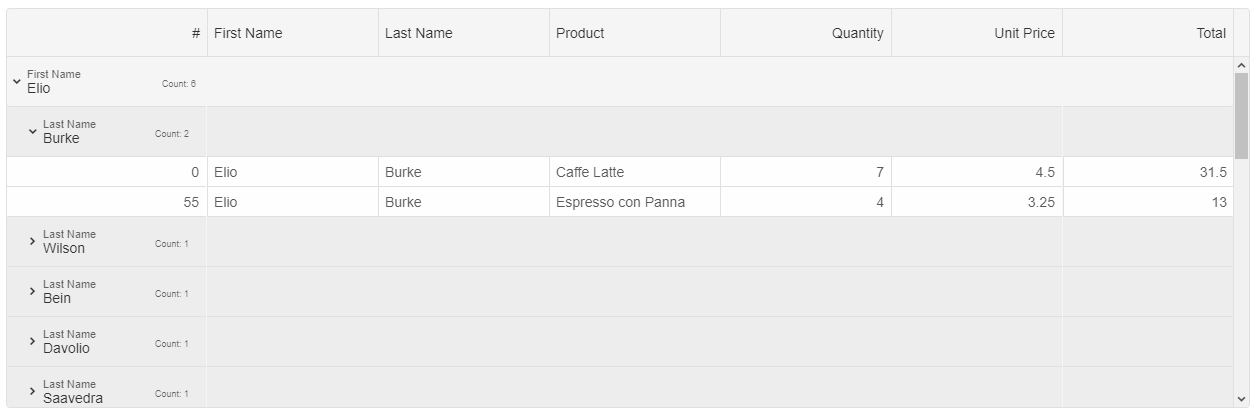Click the vertical scrollbar thumb
Image resolution: width=1259 pixels, height=419 pixels.
coord(1242,116)
